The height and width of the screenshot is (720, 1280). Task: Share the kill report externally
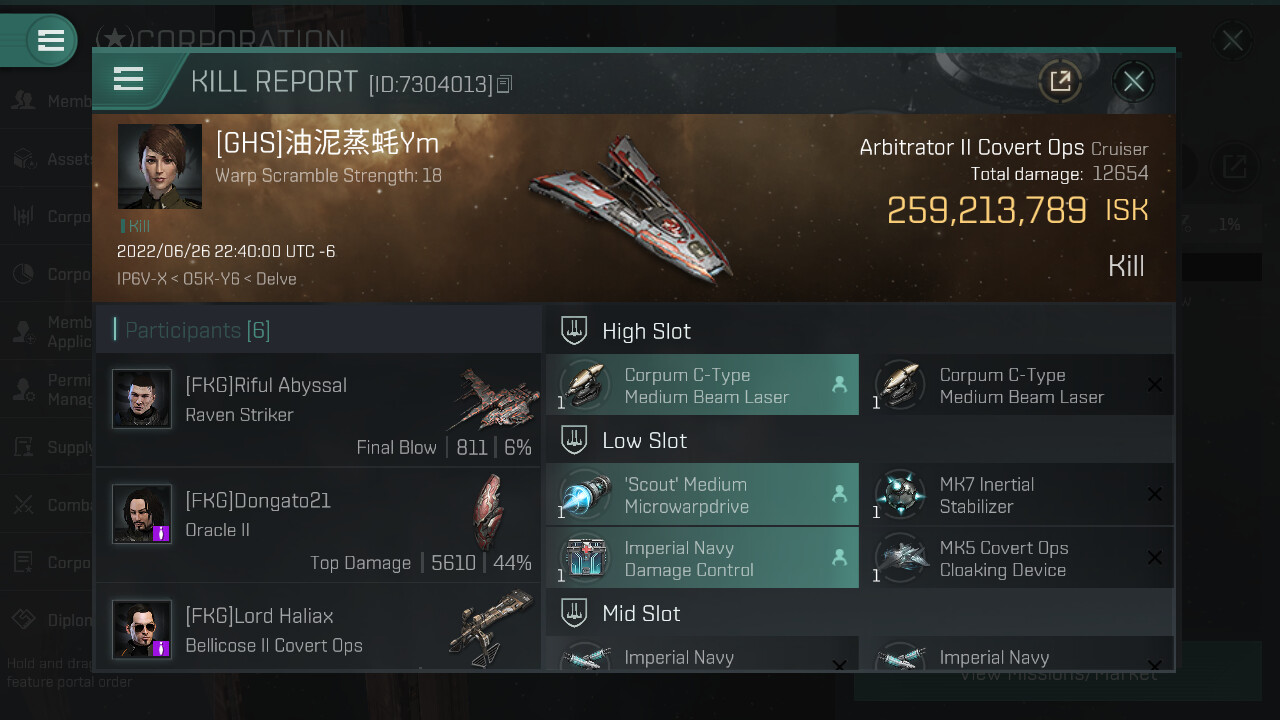pos(1060,81)
